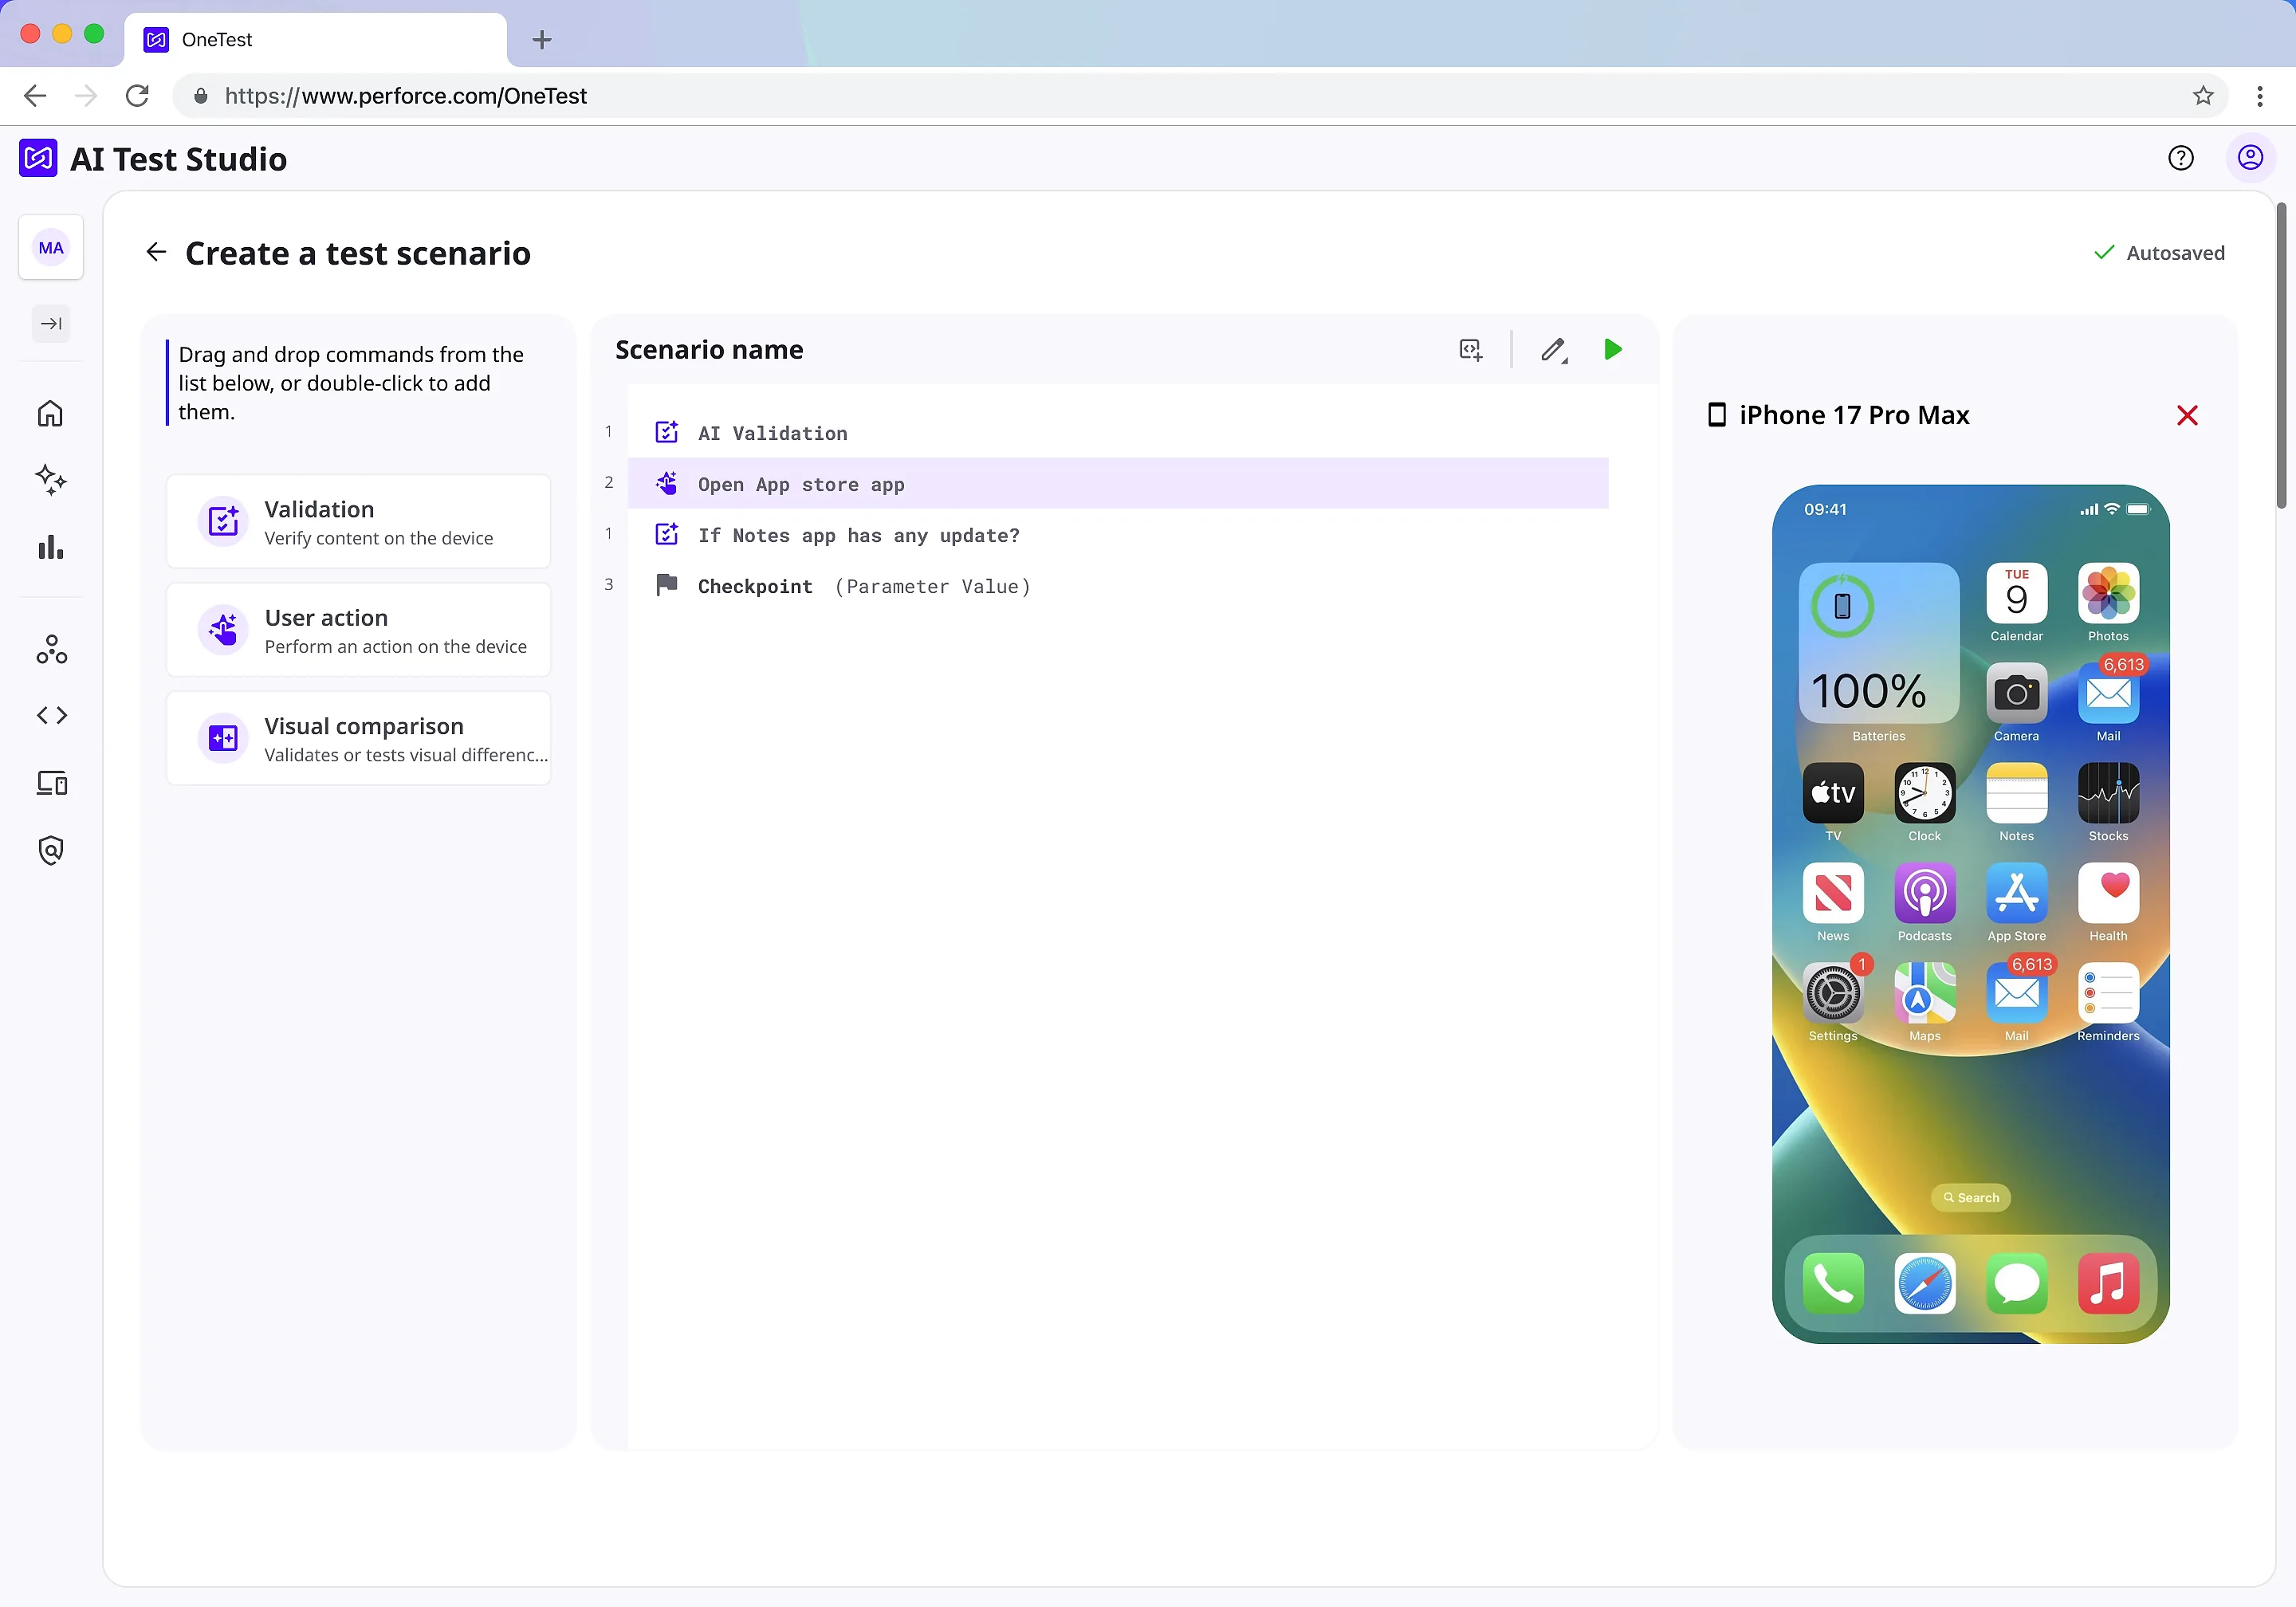Tap the Clock app icon
Screen dimensions: 2296x1607
[1924, 793]
